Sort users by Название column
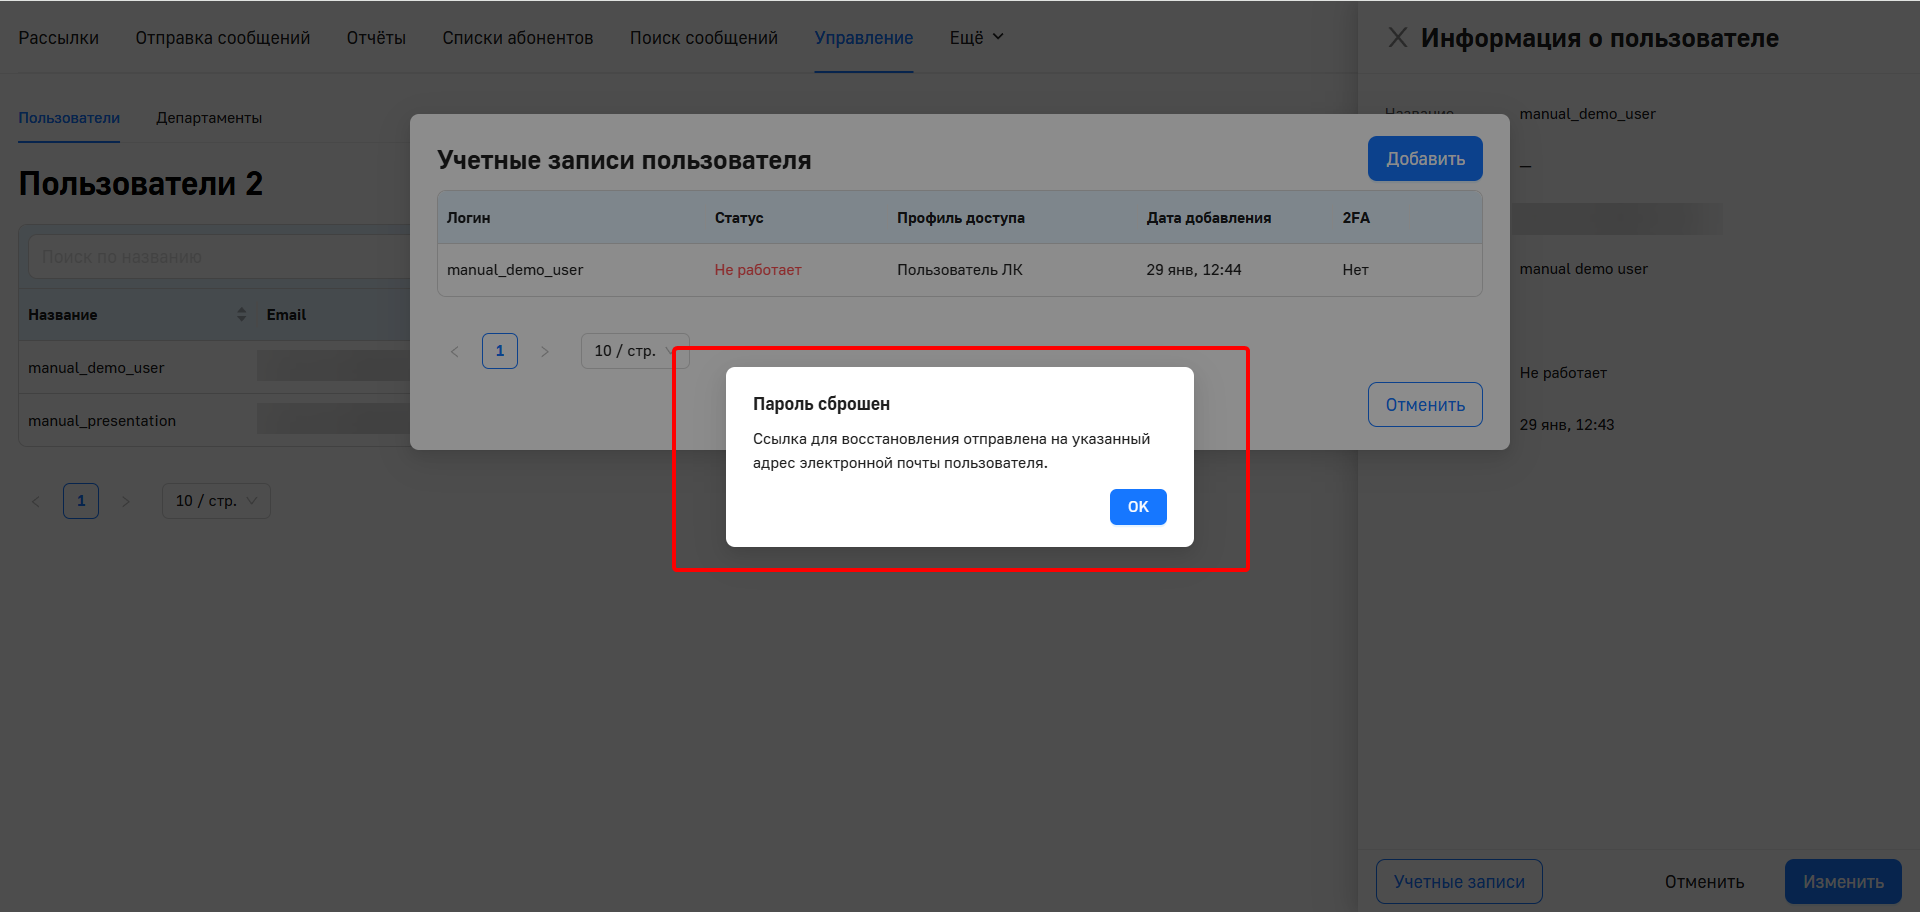Image resolution: width=1920 pixels, height=912 pixels. pos(241,315)
